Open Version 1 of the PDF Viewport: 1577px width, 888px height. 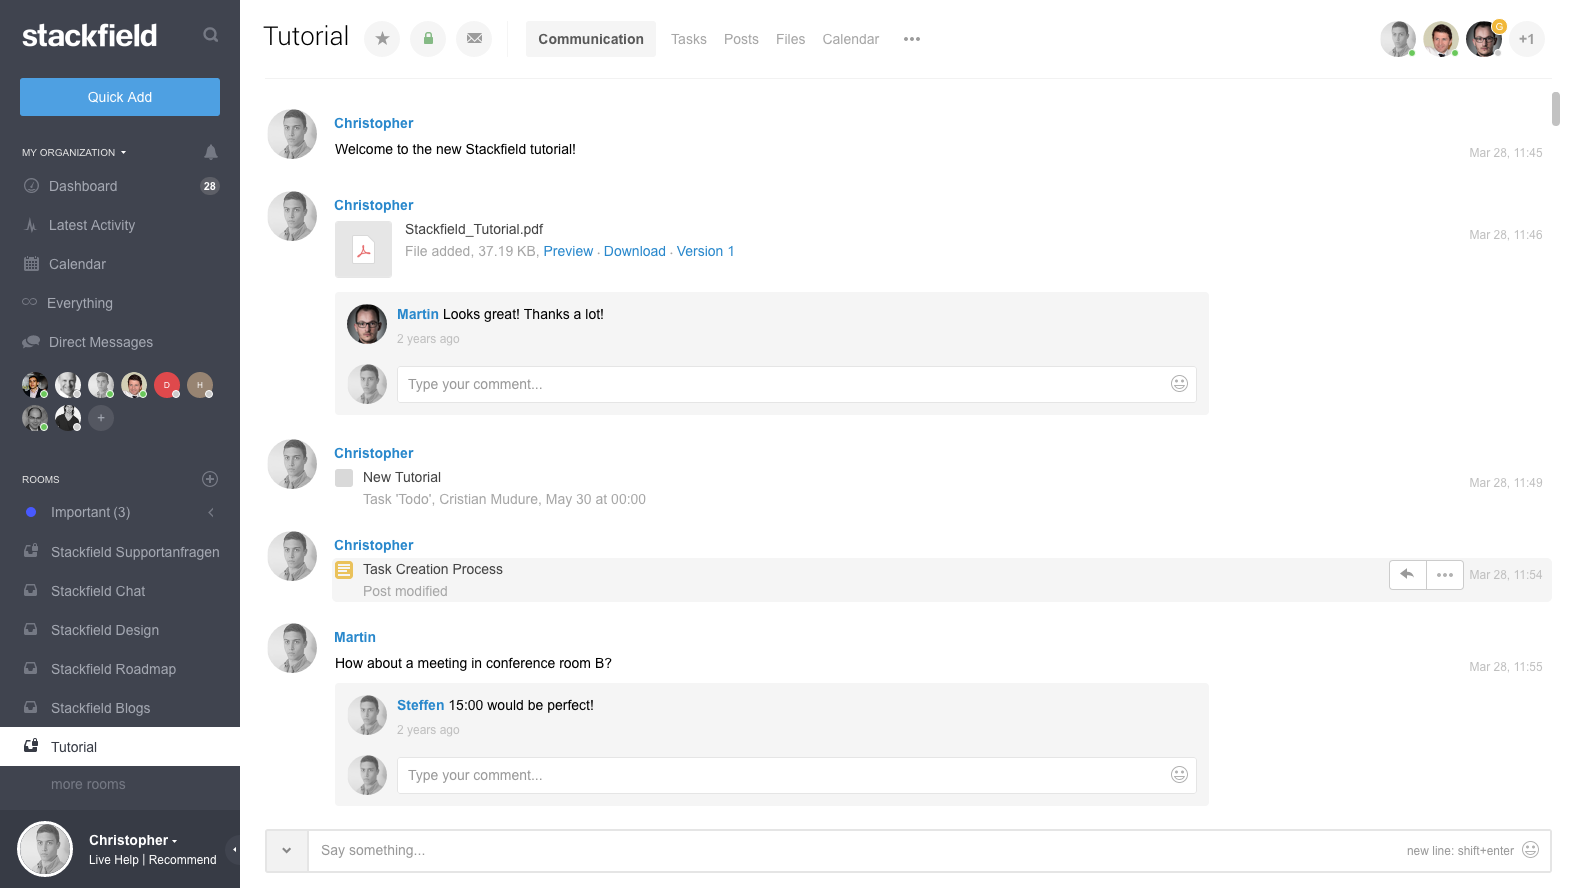pos(705,251)
